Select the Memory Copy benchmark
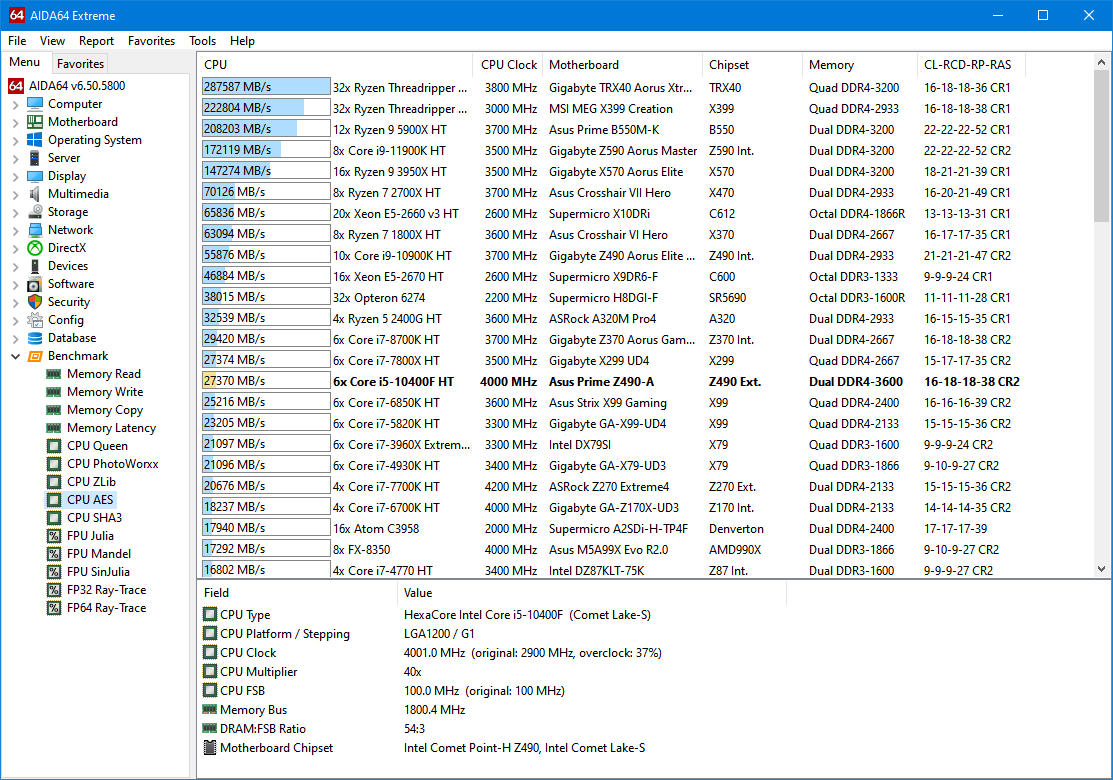 coord(105,410)
